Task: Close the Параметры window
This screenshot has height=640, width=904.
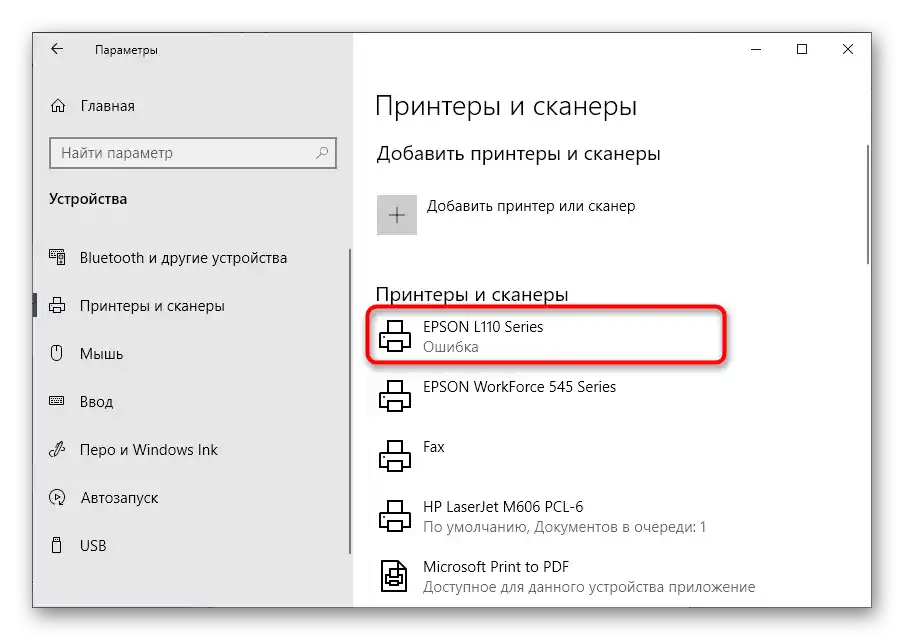Action: pyautogui.click(x=848, y=50)
